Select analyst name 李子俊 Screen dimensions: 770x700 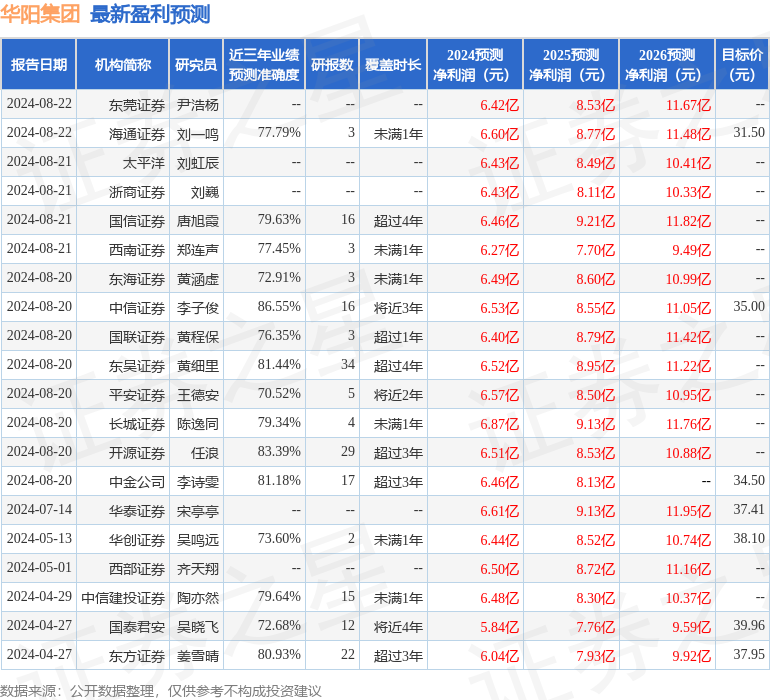point(197,308)
